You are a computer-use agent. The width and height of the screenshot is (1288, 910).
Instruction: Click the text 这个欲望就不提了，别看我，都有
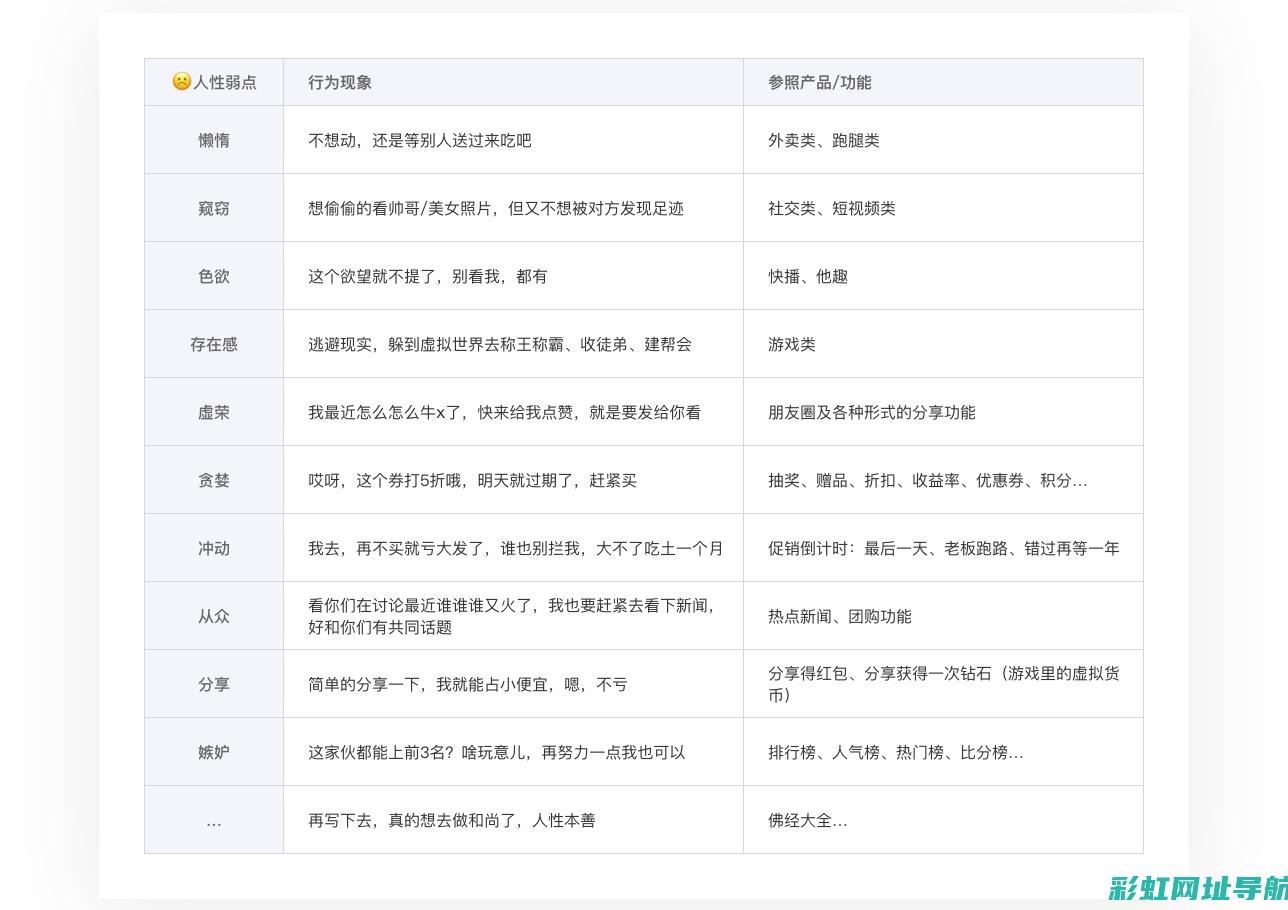[x=428, y=276]
